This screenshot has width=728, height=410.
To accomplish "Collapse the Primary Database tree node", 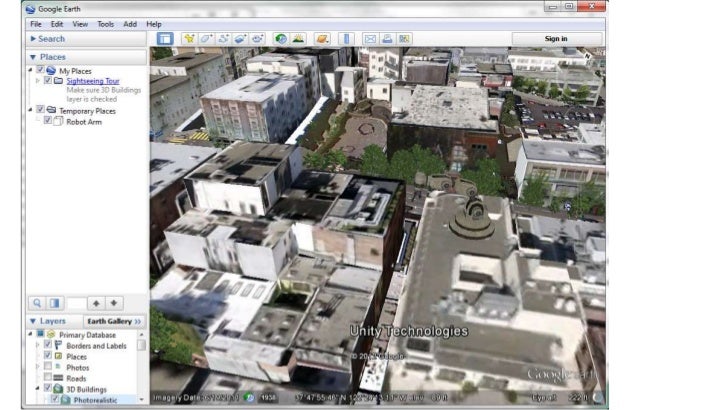I will click(31, 334).
